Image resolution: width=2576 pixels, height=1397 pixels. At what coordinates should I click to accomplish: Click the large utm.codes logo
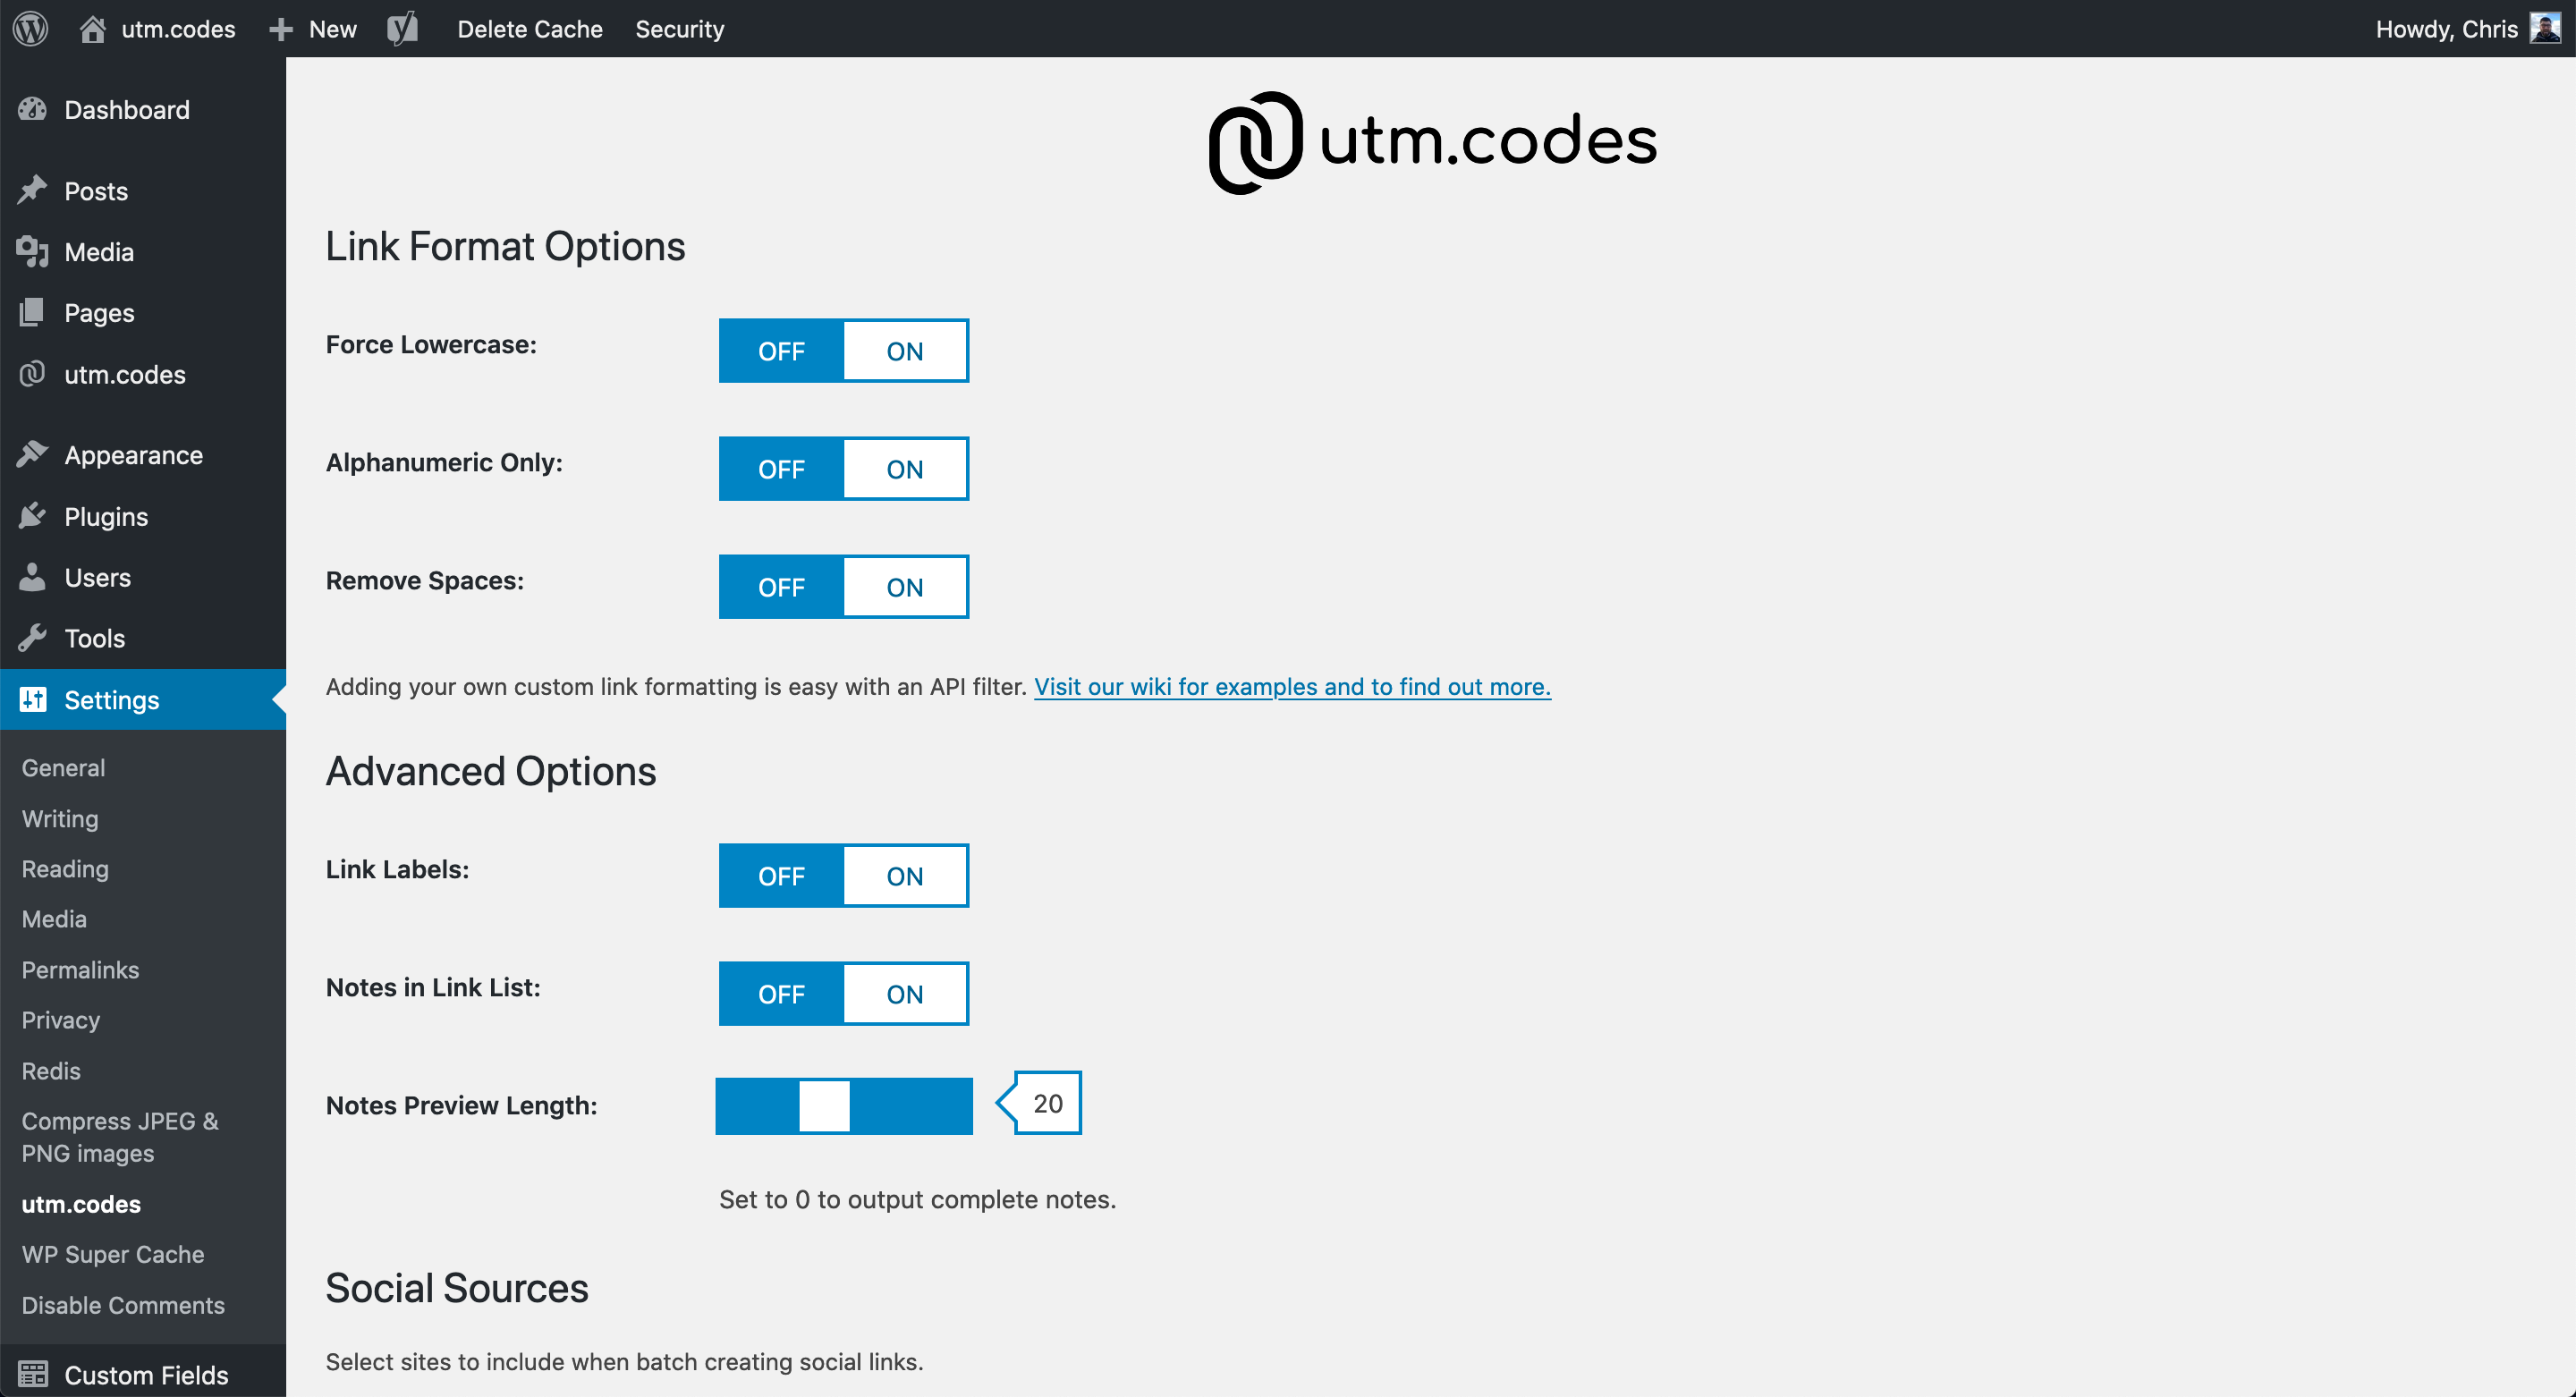[1431, 142]
